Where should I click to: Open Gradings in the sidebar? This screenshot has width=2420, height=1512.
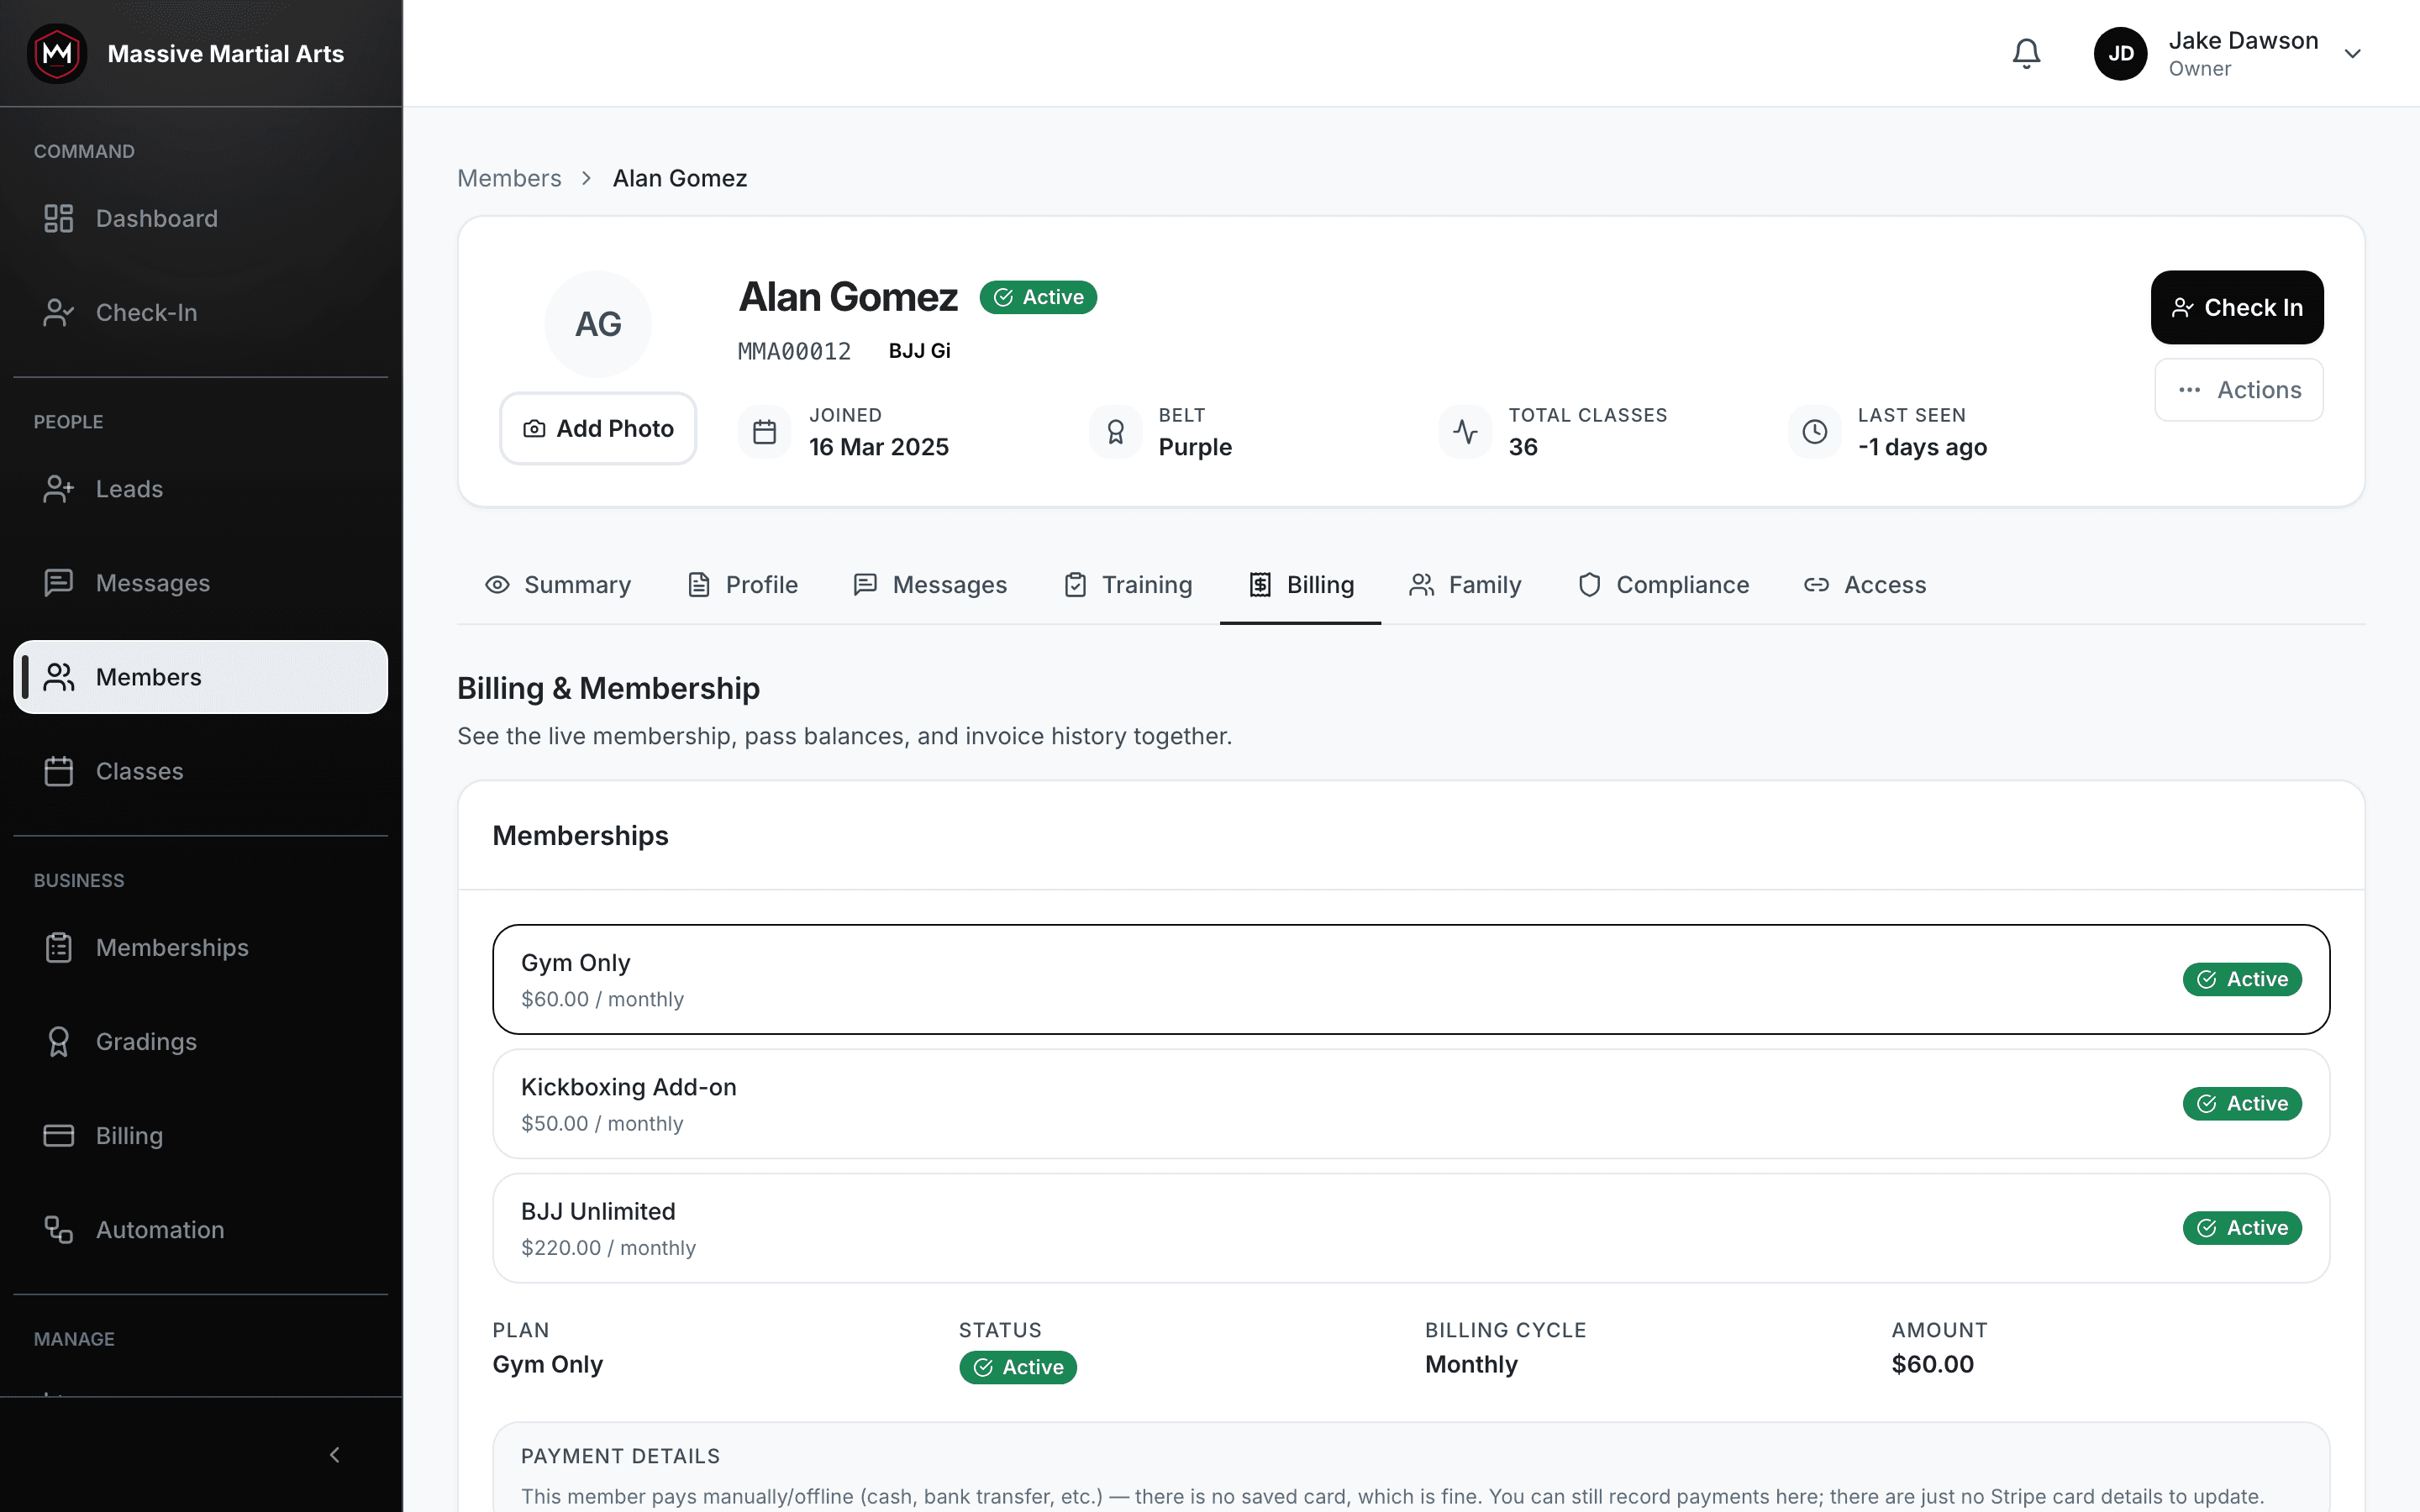tap(200, 1041)
